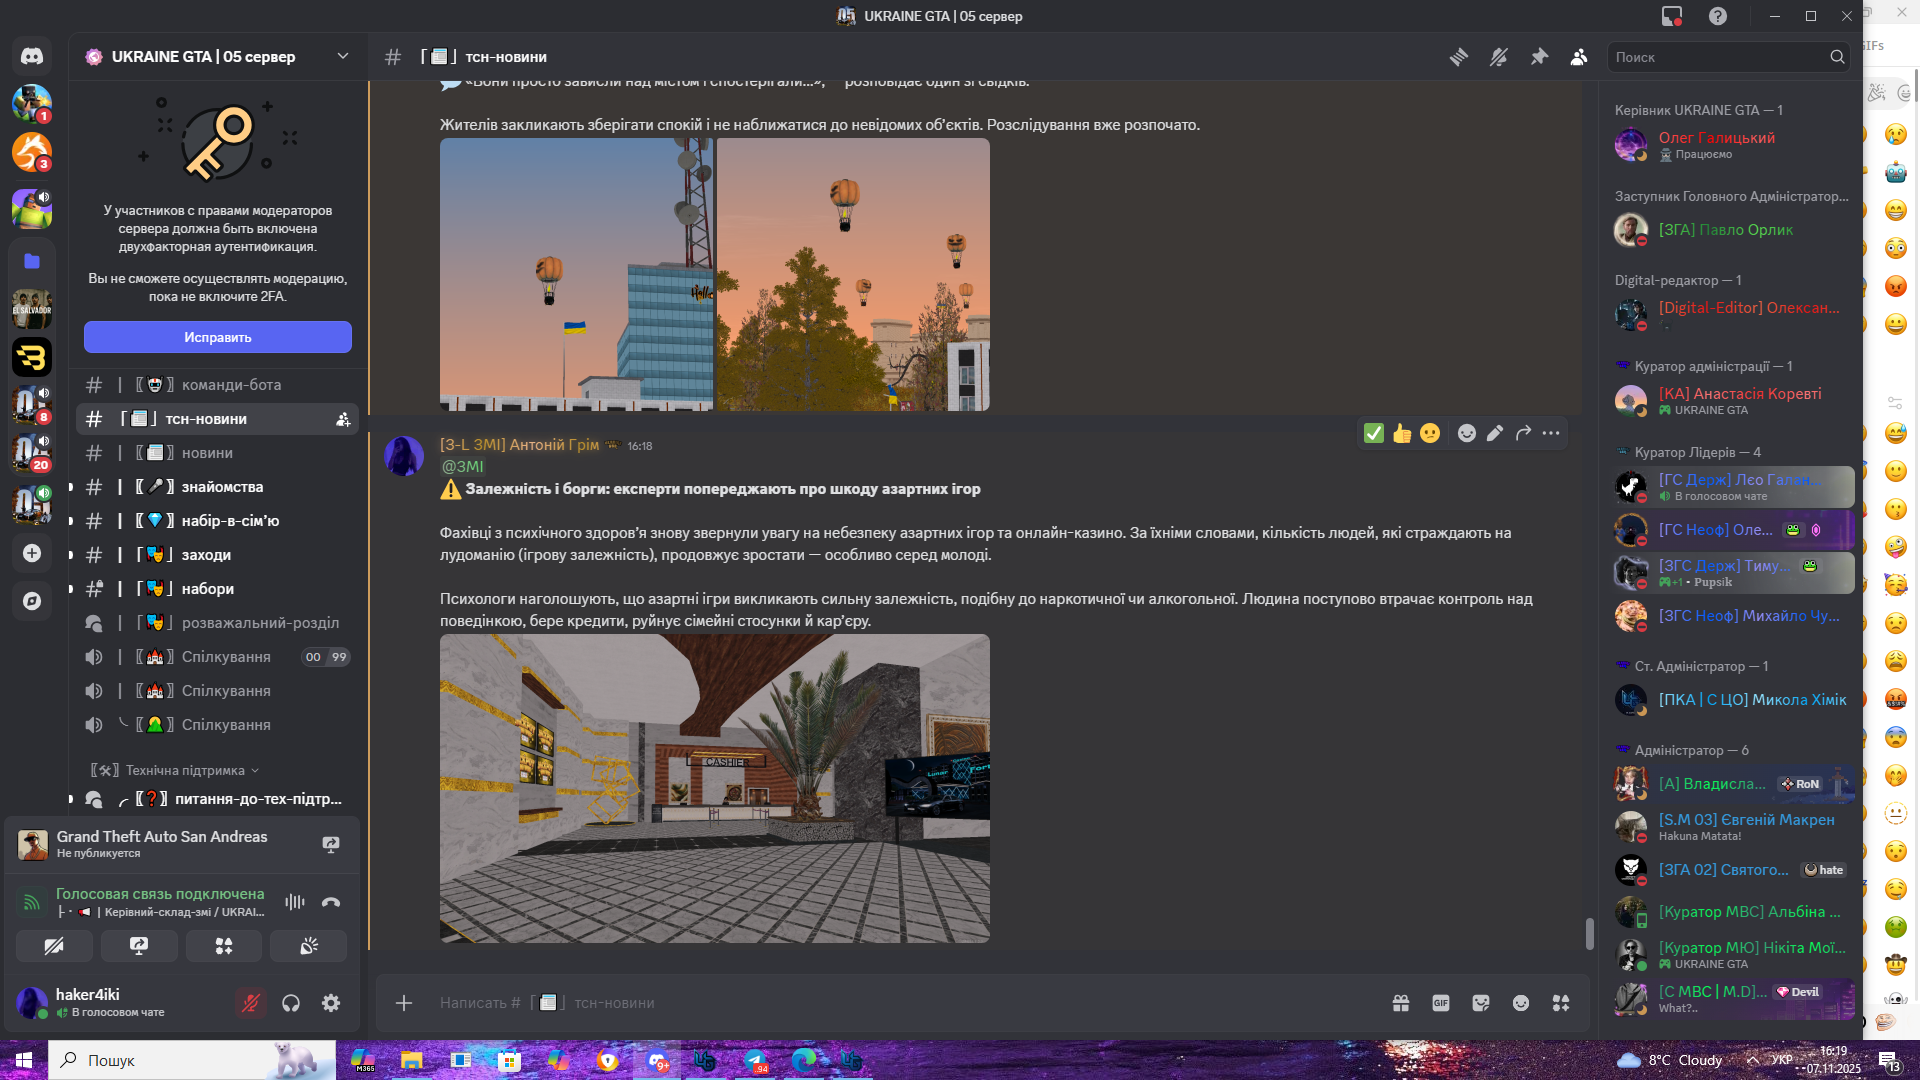
Task: Open GIF picker
Action: click(1441, 1003)
